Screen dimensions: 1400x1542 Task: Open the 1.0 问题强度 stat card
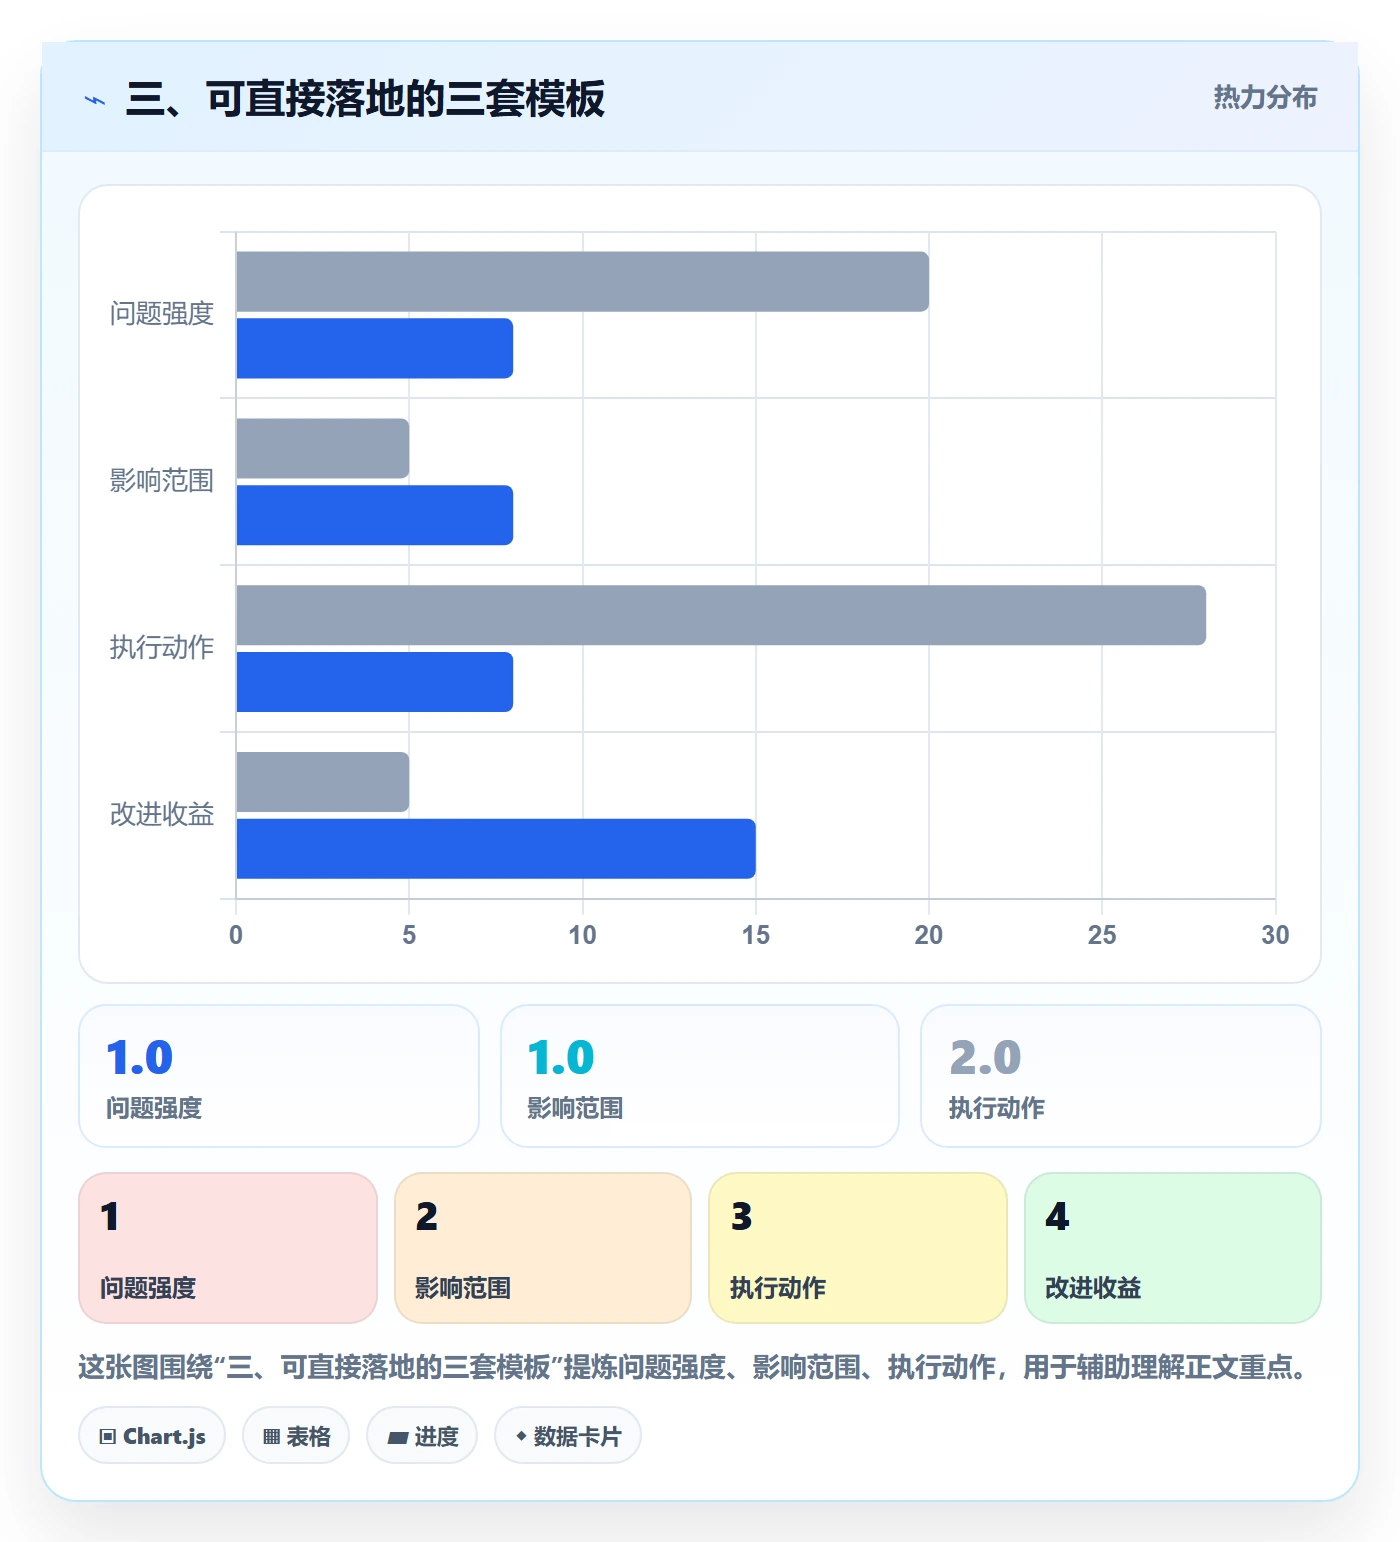279,1076
